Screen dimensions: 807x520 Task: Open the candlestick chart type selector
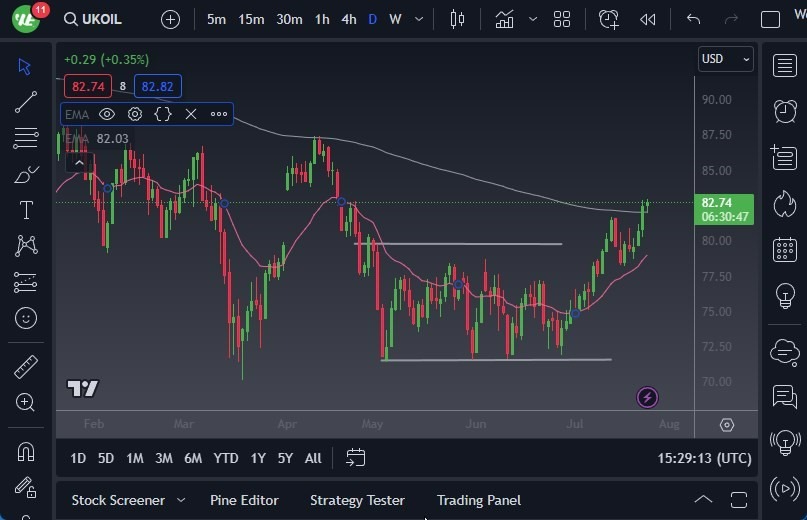point(458,19)
